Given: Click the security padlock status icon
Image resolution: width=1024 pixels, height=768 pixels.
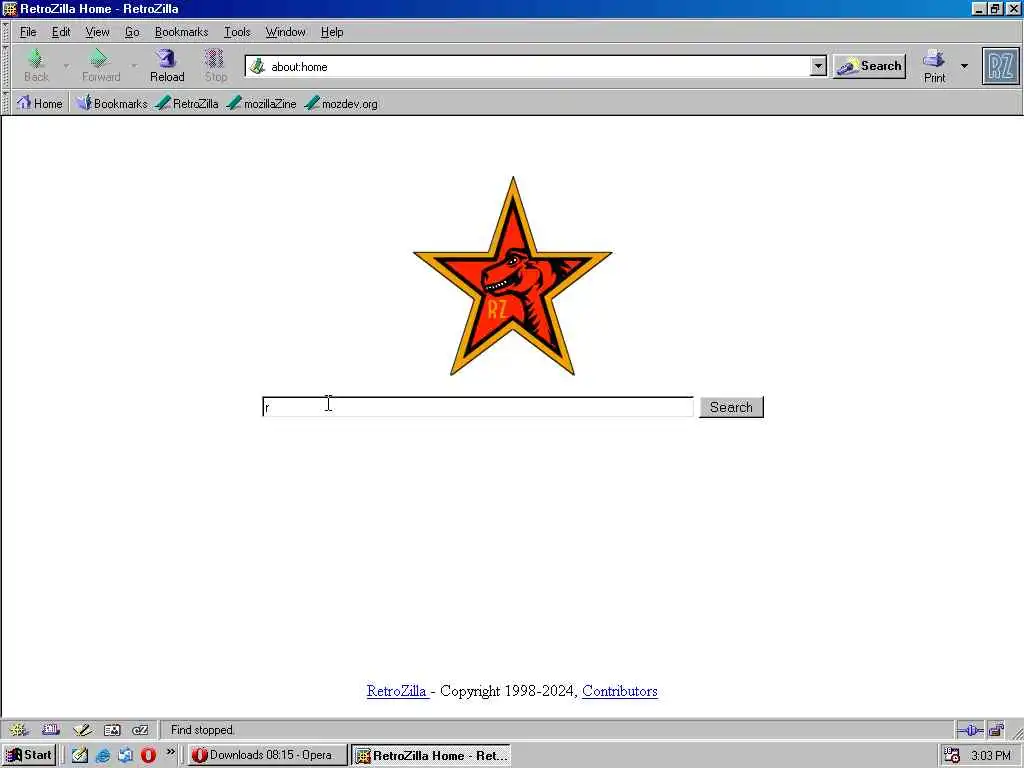Looking at the screenshot, I should pyautogui.click(x=997, y=730).
